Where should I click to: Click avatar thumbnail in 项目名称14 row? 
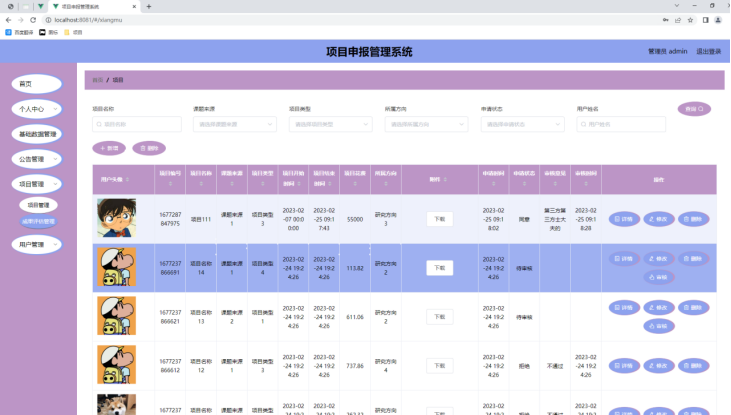[117, 267]
